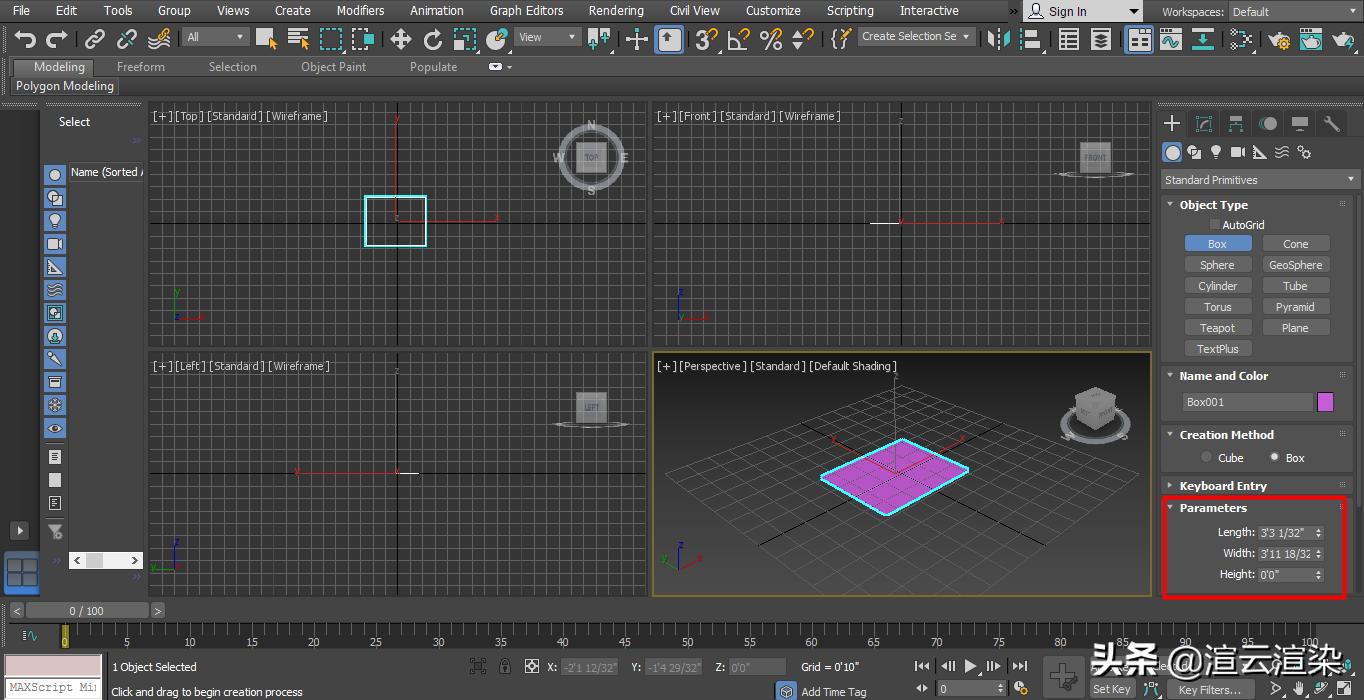Open the Modify panel in the command panel
The image size is (1364, 700).
1204,123
